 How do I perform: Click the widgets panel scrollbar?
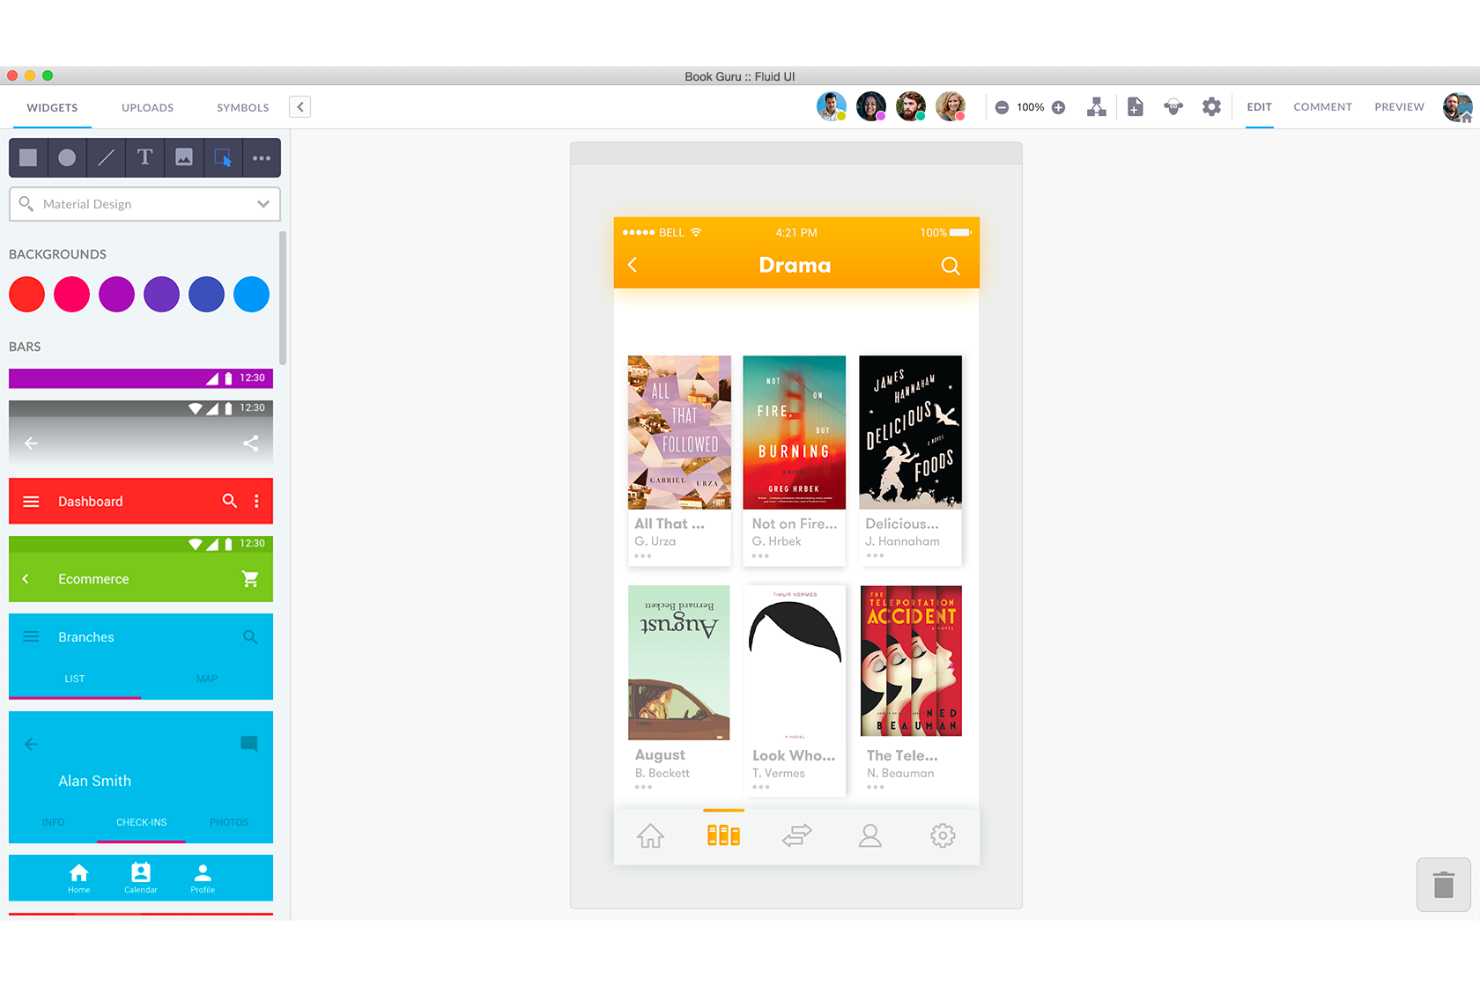coord(283,298)
